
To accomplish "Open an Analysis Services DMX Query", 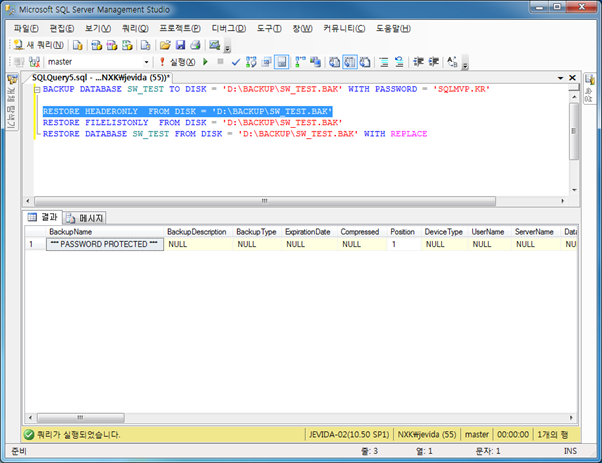I will coord(112,45).
